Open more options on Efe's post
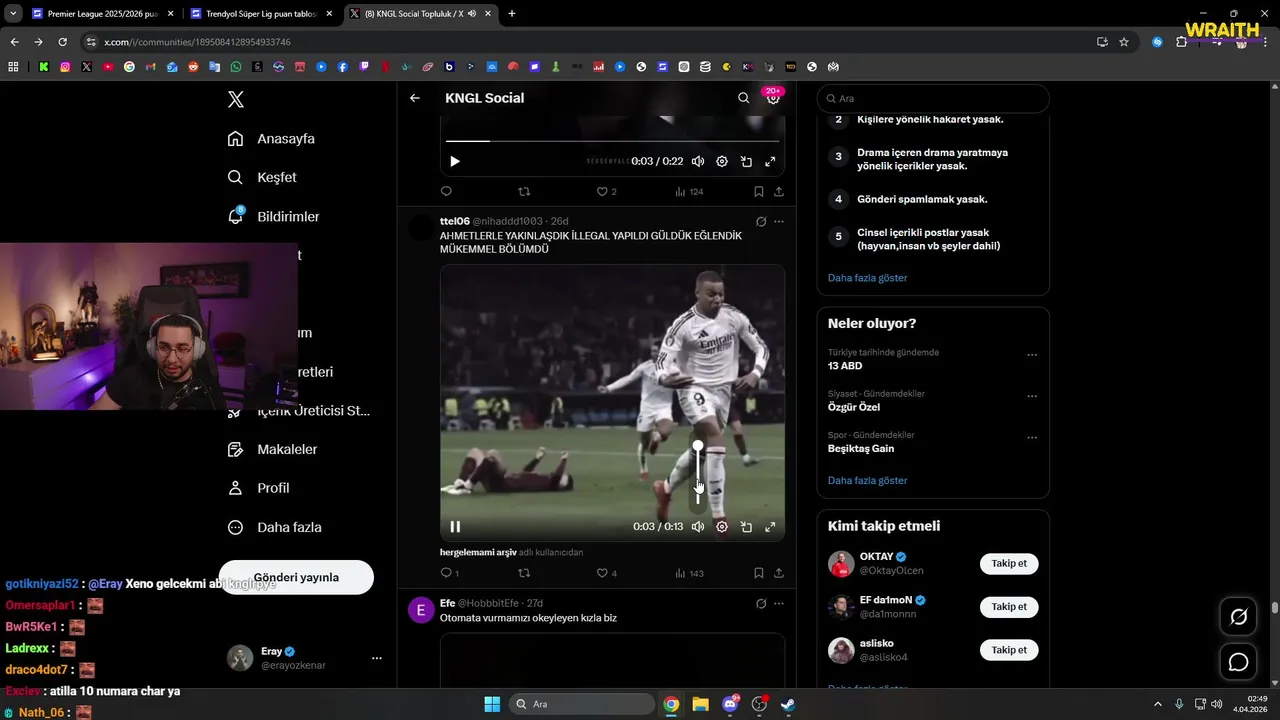Viewport: 1280px width, 720px height. coord(779,604)
